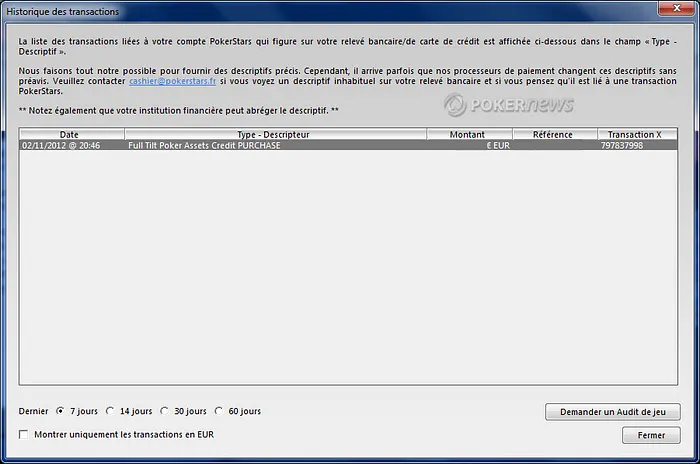The width and height of the screenshot is (700, 464).
Task: Click the Fermer button
Action: (651, 435)
